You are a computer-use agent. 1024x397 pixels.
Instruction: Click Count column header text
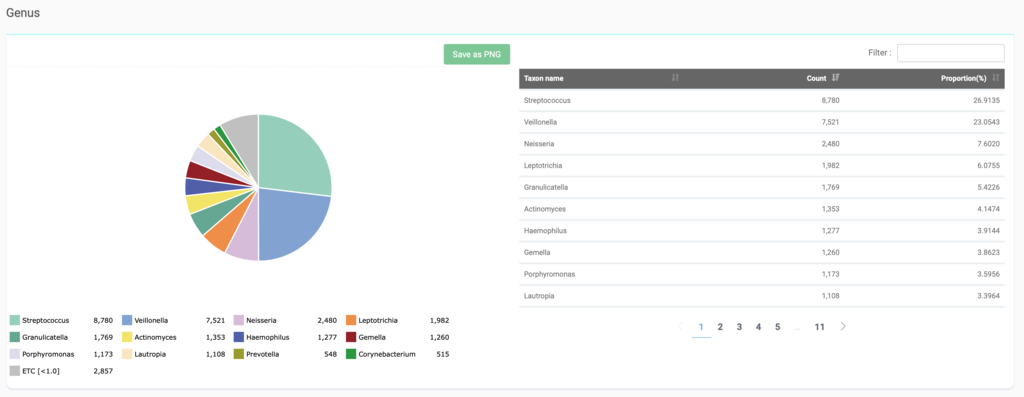[x=816, y=78]
